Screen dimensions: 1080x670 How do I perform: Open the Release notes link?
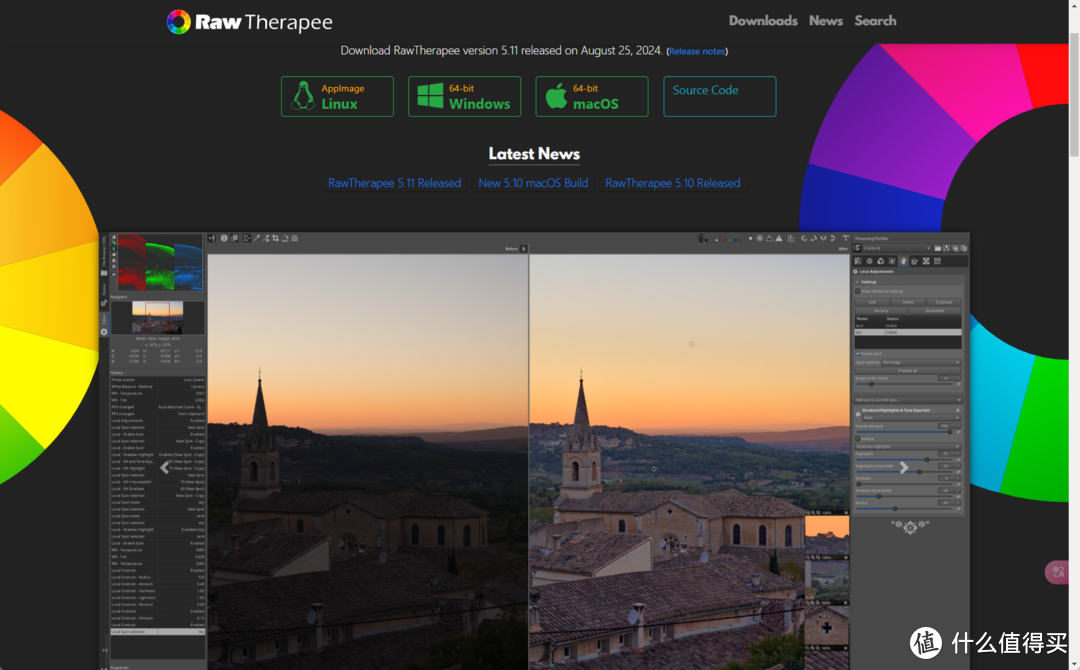697,51
